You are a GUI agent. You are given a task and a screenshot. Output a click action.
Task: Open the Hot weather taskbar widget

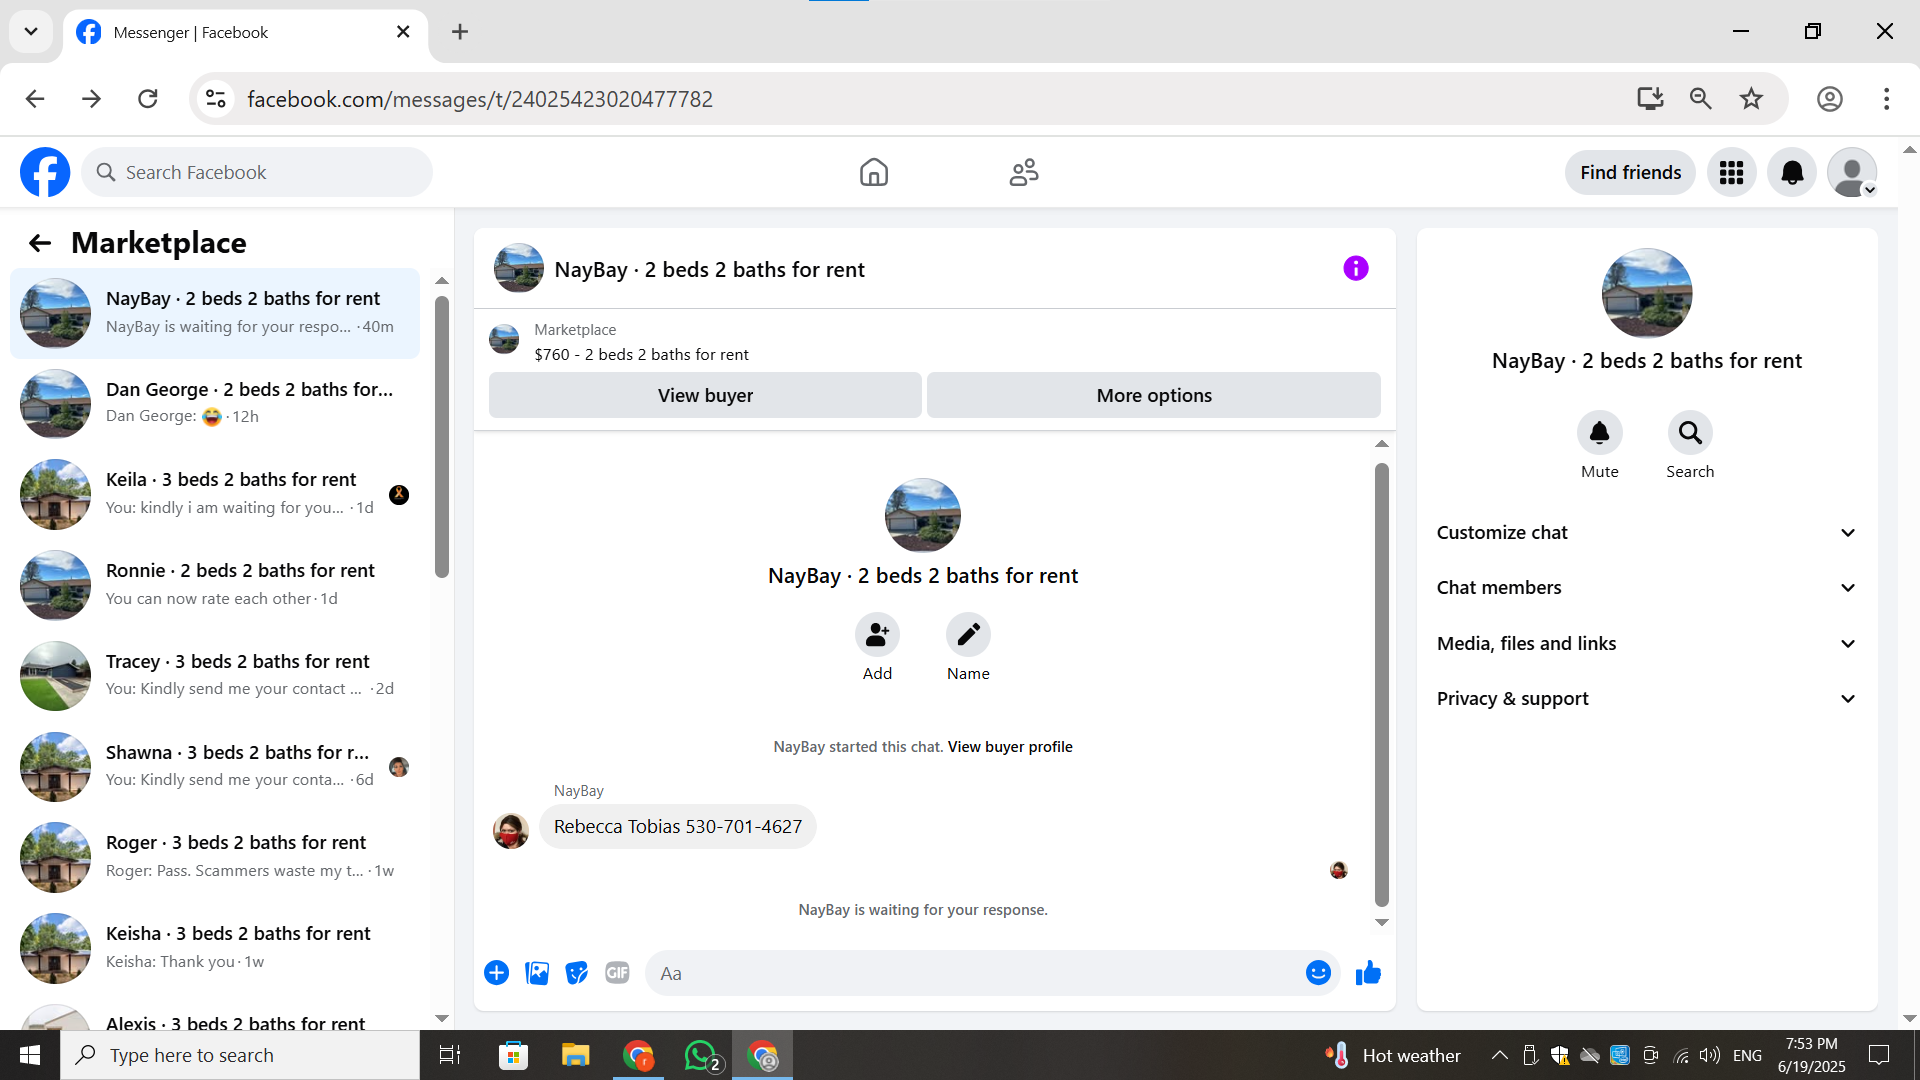coord(1393,1055)
